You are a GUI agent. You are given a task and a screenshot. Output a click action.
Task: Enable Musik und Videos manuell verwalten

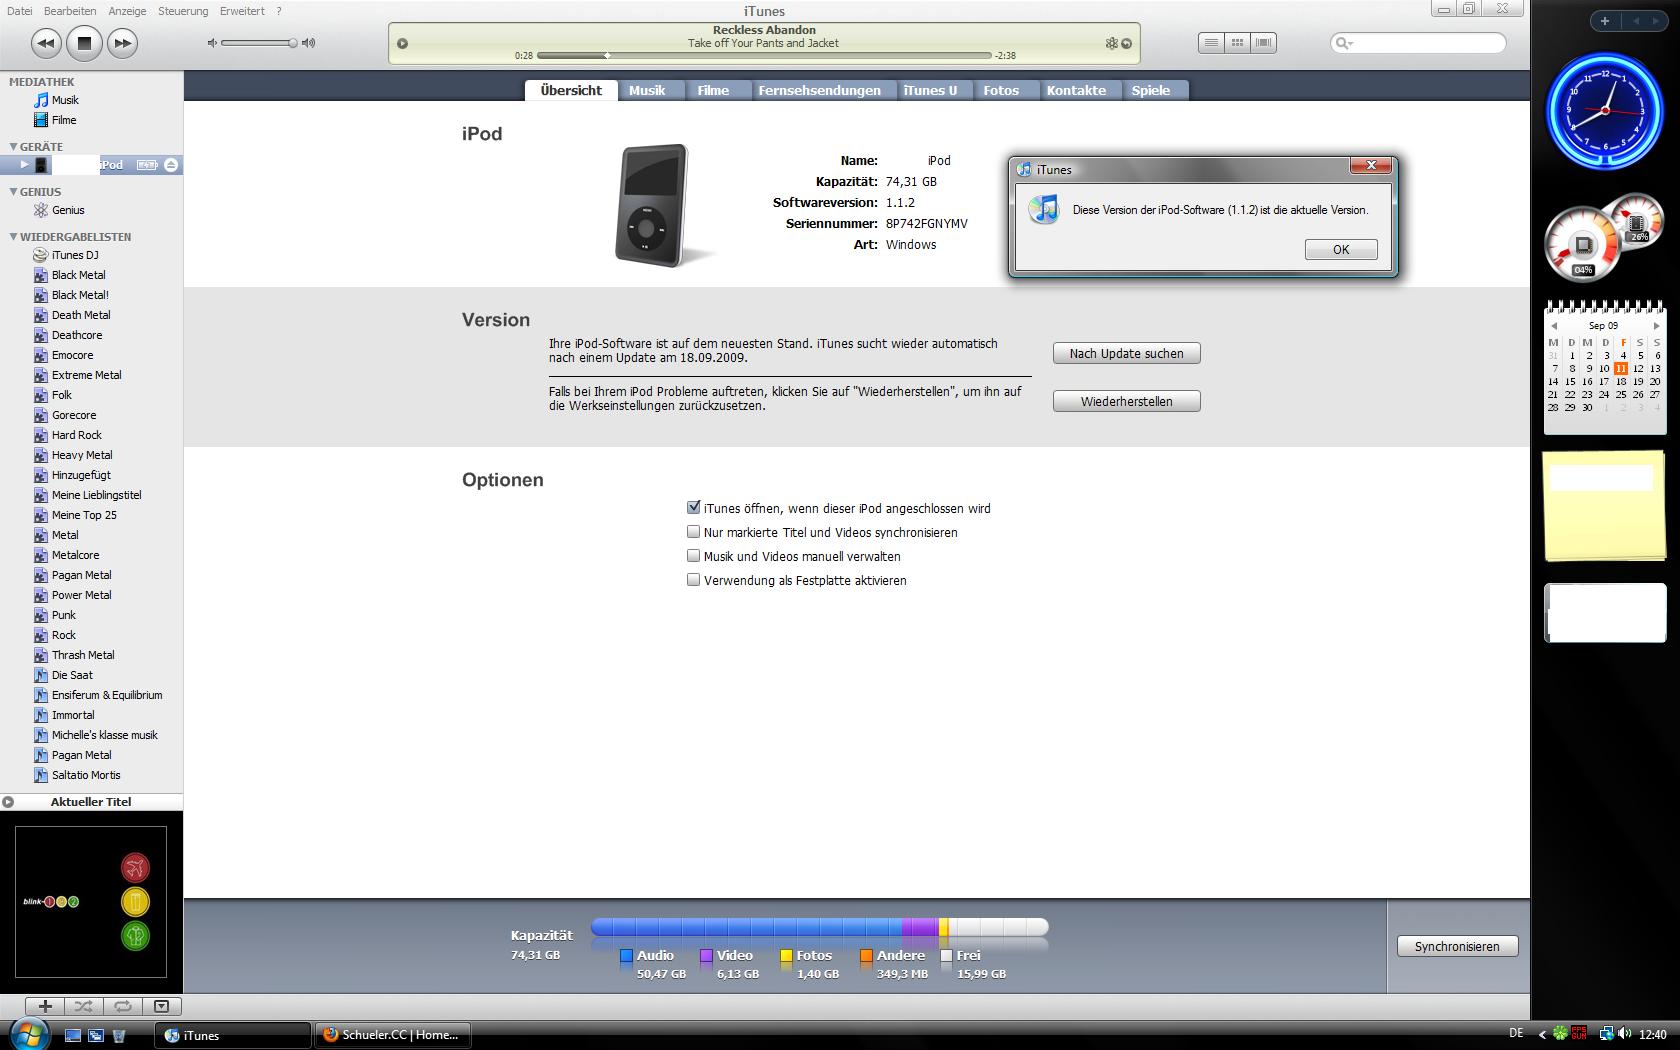pos(693,556)
